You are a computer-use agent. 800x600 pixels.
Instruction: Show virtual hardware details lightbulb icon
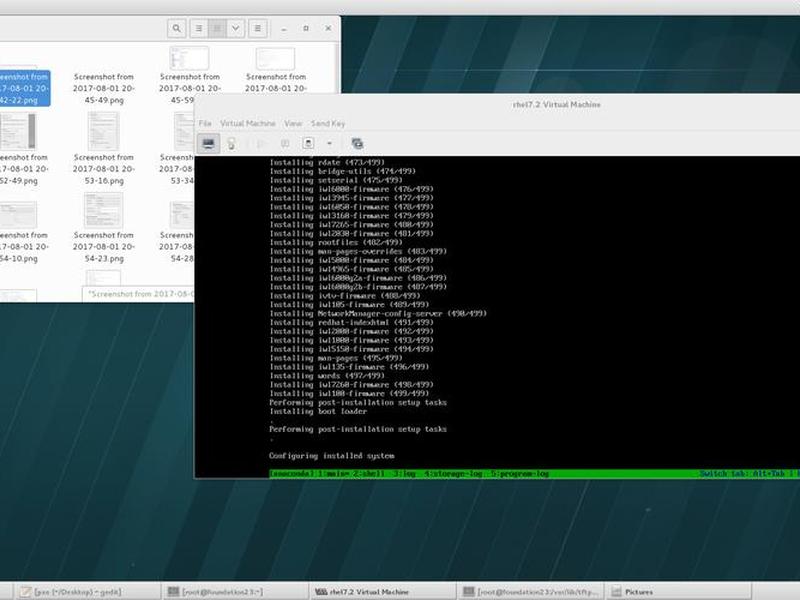coord(231,143)
